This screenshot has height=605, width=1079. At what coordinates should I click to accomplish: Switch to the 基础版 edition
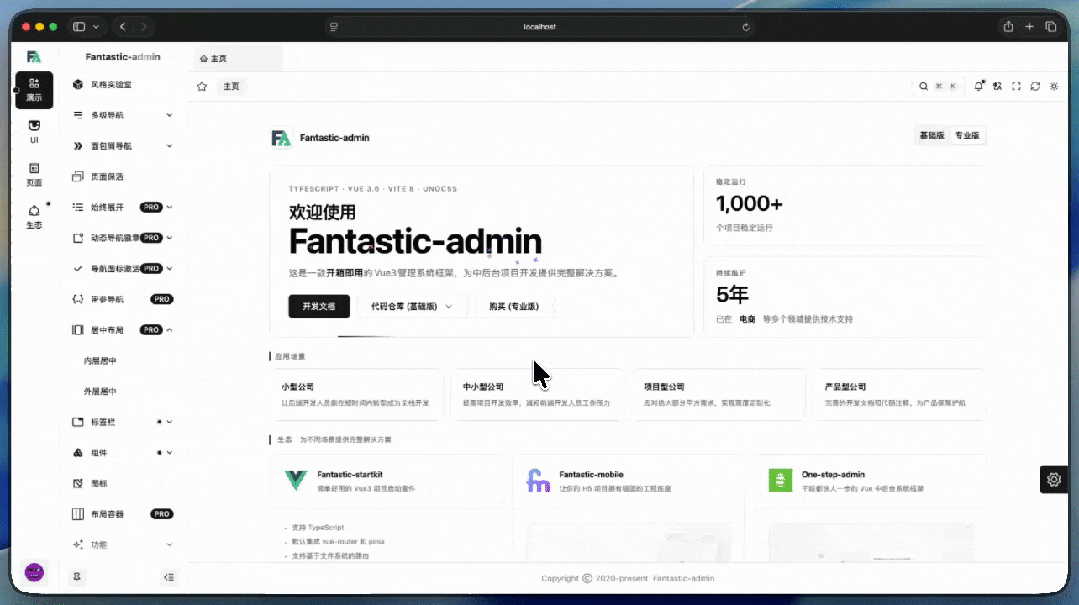[x=932, y=135]
